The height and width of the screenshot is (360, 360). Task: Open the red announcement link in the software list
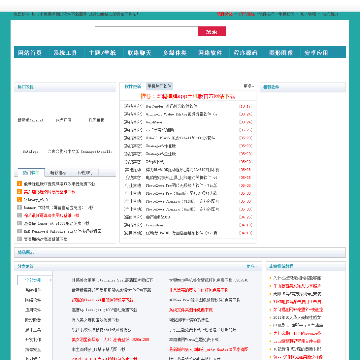(x=188, y=96)
